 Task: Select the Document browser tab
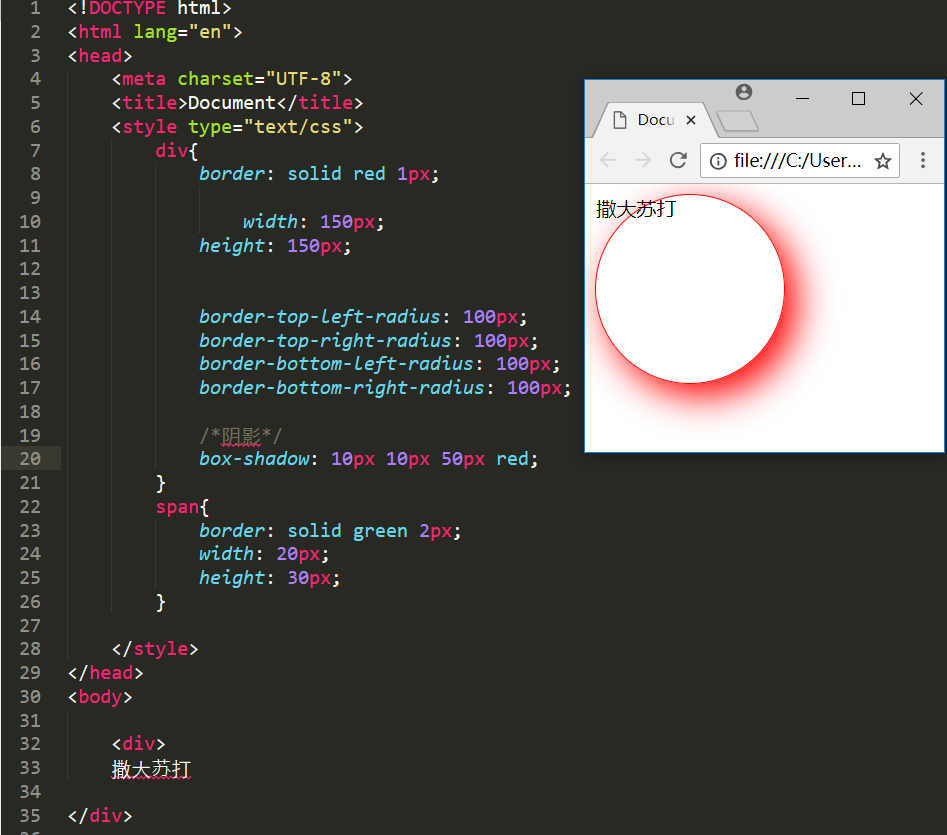[x=655, y=120]
